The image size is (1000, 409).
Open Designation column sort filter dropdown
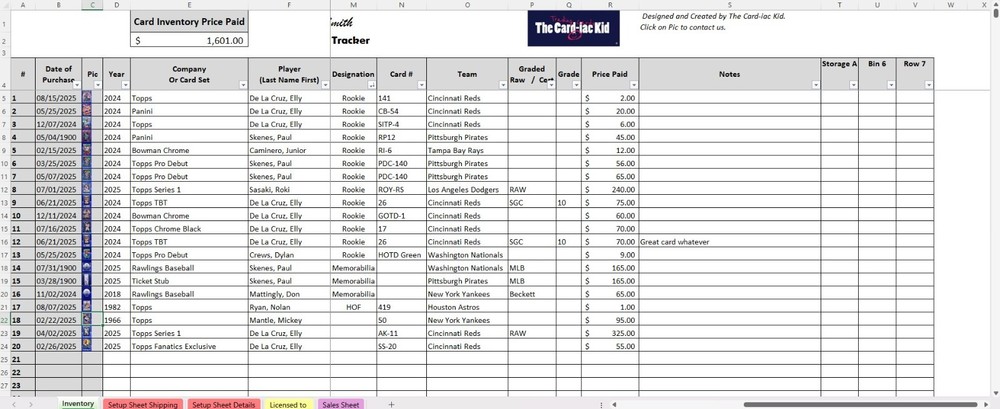click(371, 85)
